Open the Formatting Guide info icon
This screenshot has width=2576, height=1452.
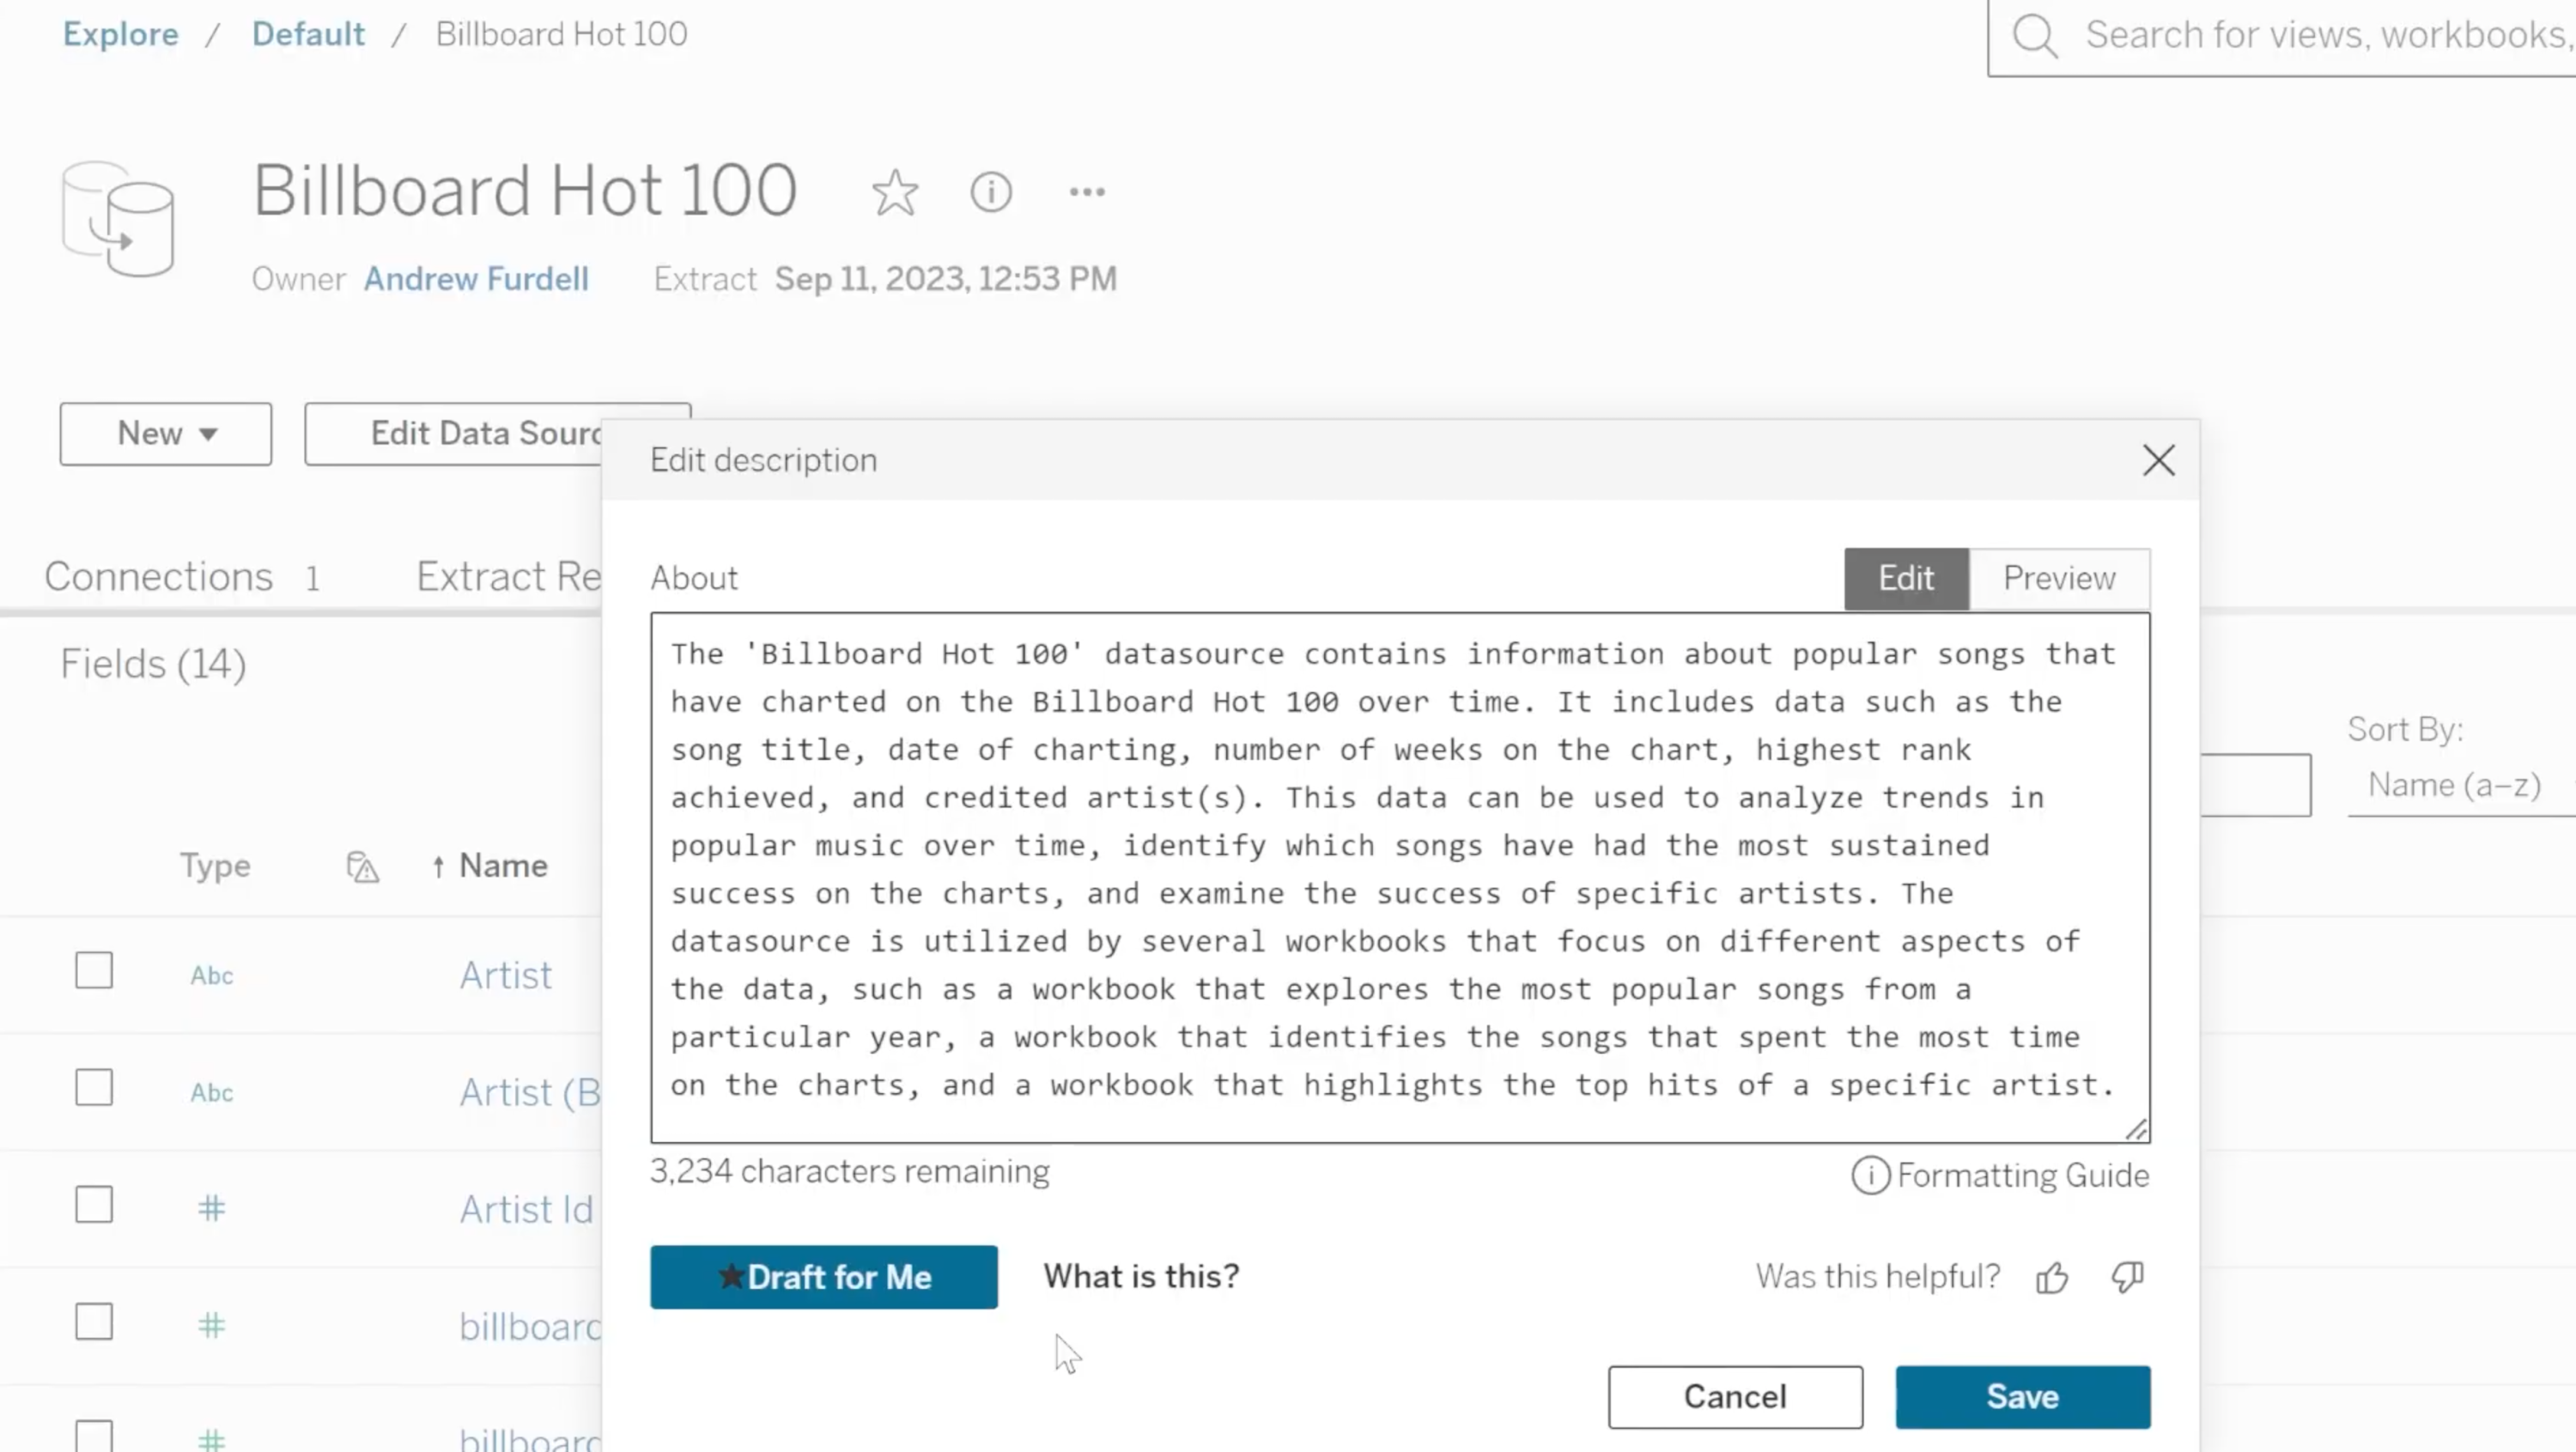tap(1870, 1176)
